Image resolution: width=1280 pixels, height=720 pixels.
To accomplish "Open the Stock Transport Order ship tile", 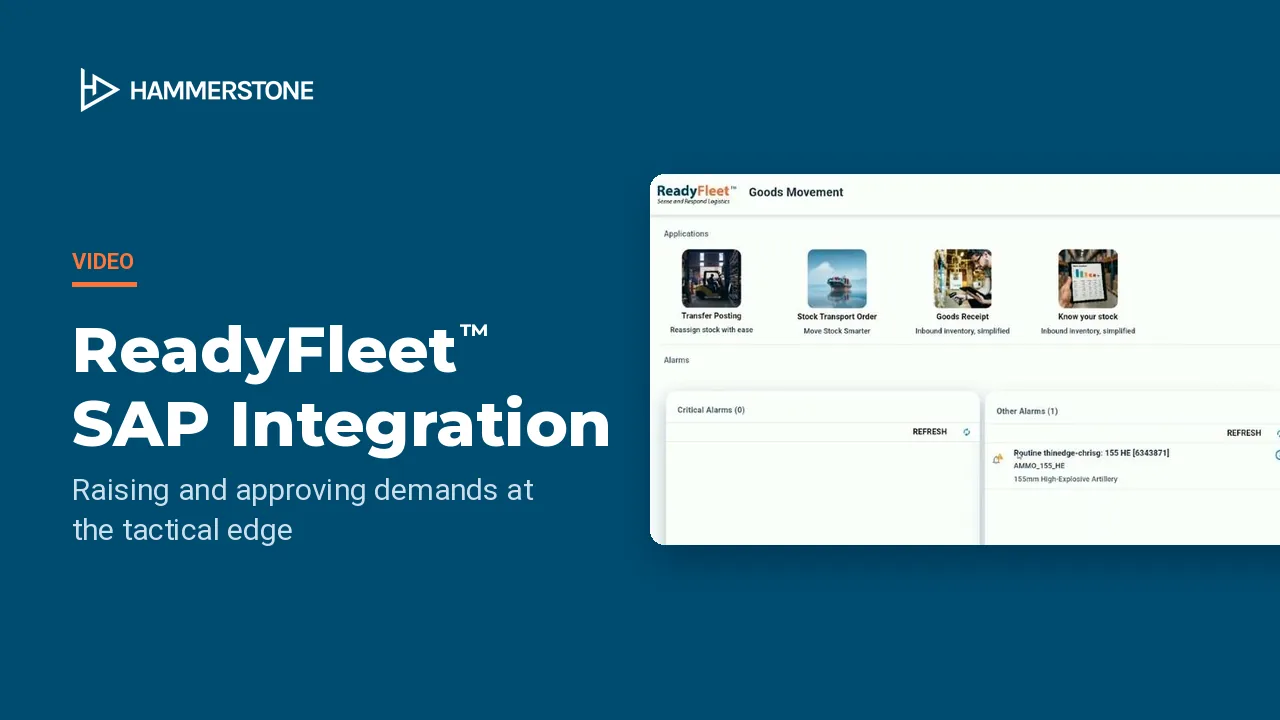I will [837, 278].
